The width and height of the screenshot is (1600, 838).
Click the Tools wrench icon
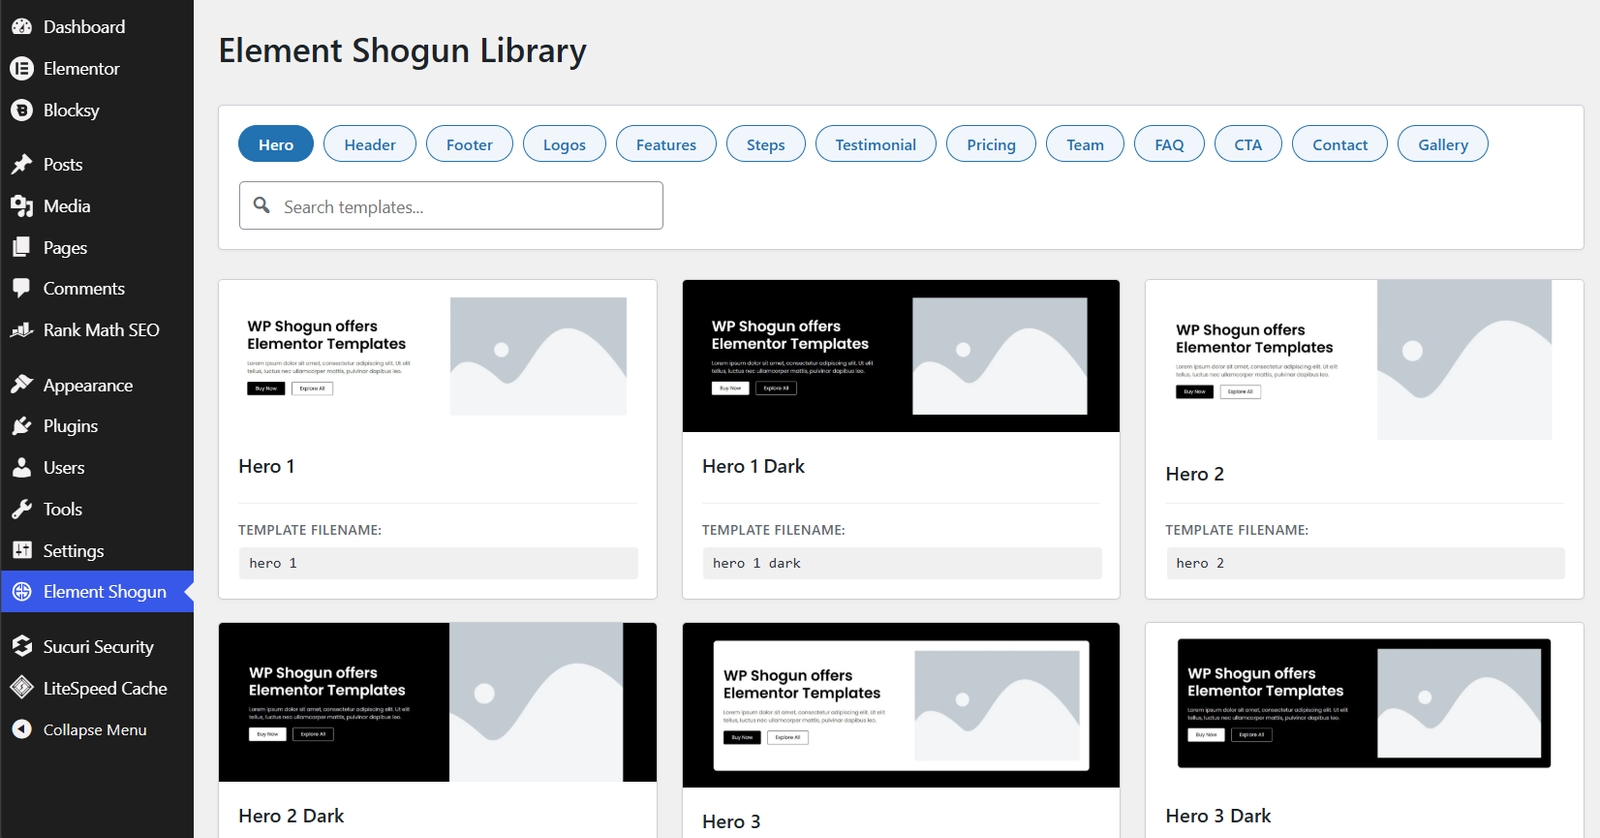[22, 509]
